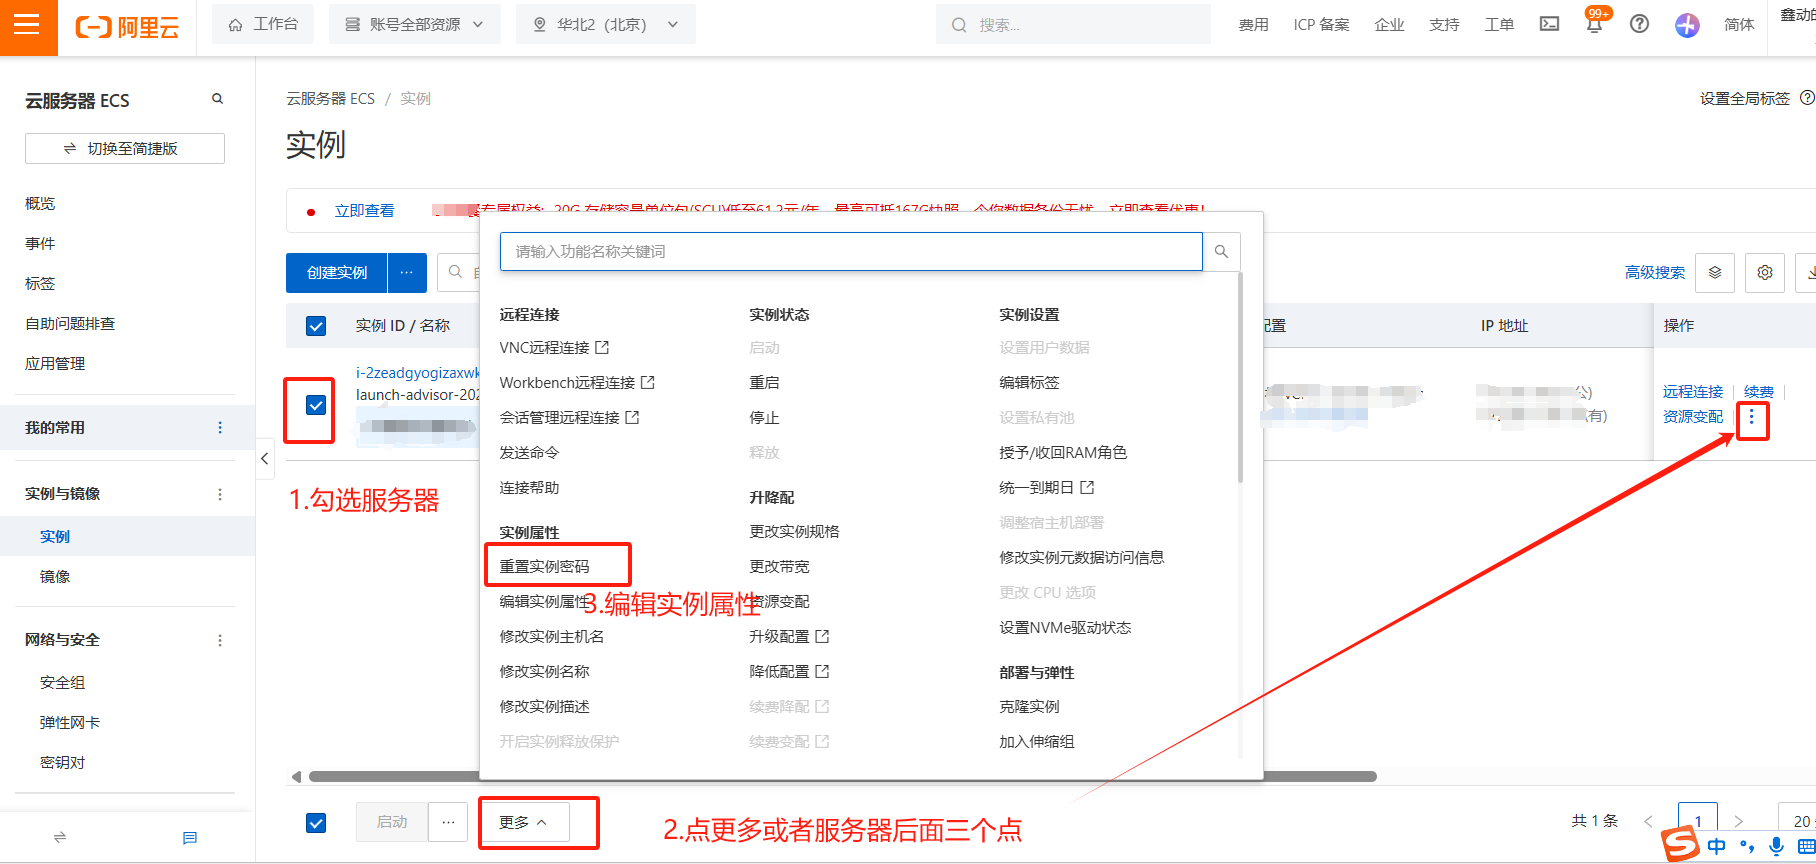This screenshot has width=1816, height=864.
Task: Click the horizontal table scrollbar
Action: click(x=840, y=776)
